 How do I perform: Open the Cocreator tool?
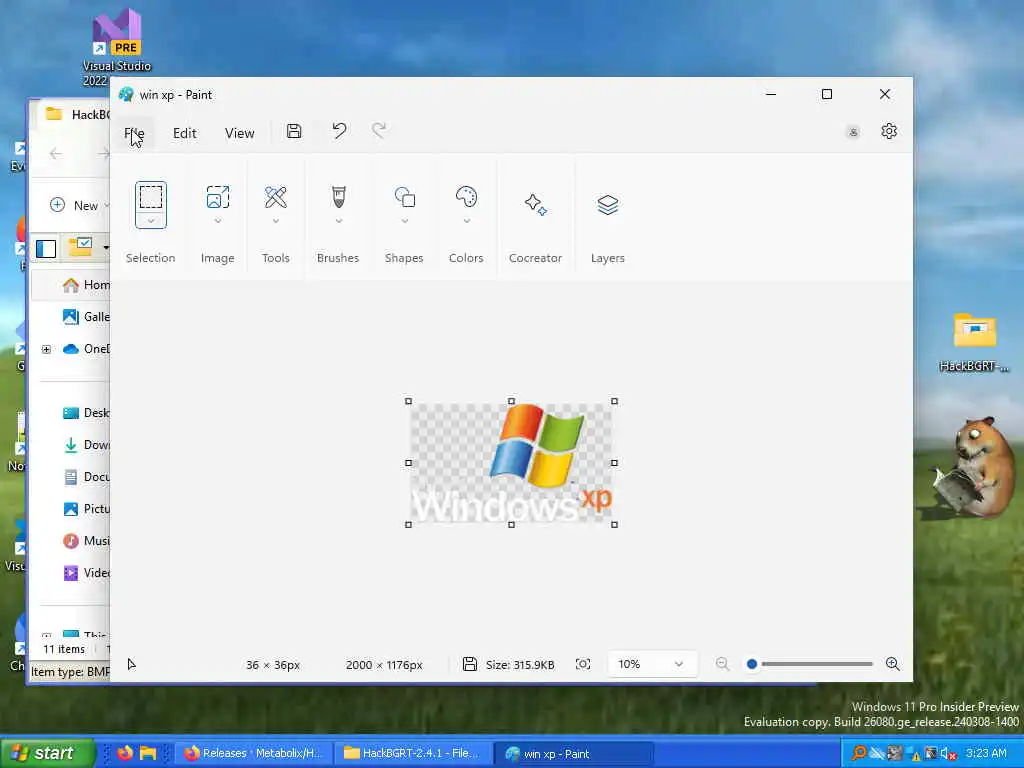click(x=536, y=204)
